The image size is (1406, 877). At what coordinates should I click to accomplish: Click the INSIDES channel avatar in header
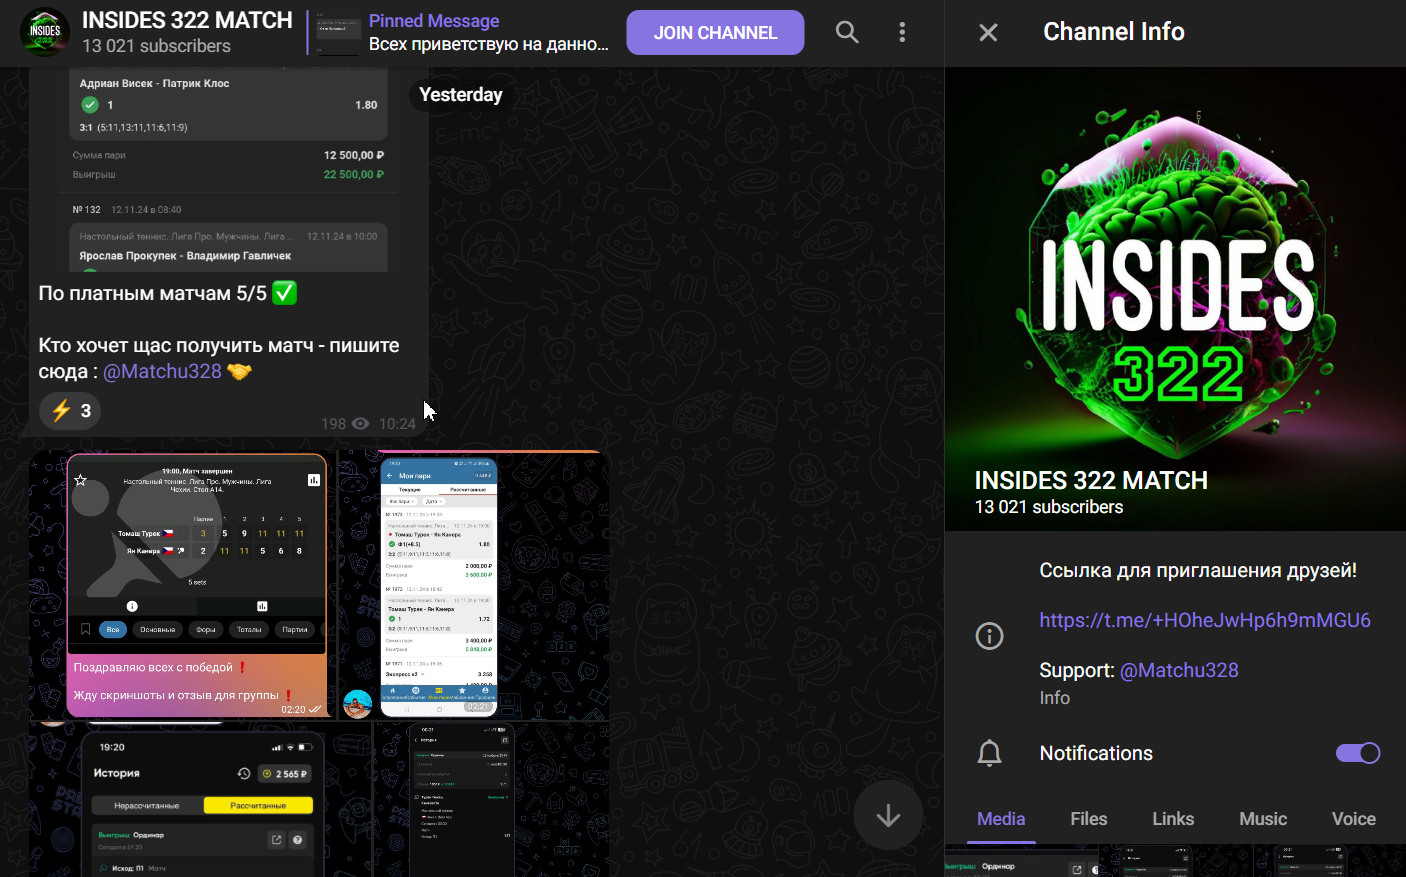coord(45,32)
